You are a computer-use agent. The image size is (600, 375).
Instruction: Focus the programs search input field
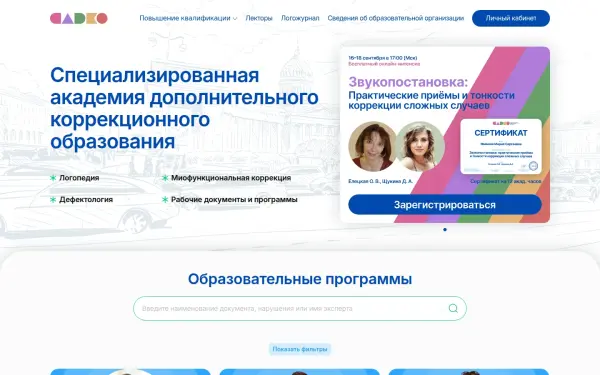click(x=300, y=308)
